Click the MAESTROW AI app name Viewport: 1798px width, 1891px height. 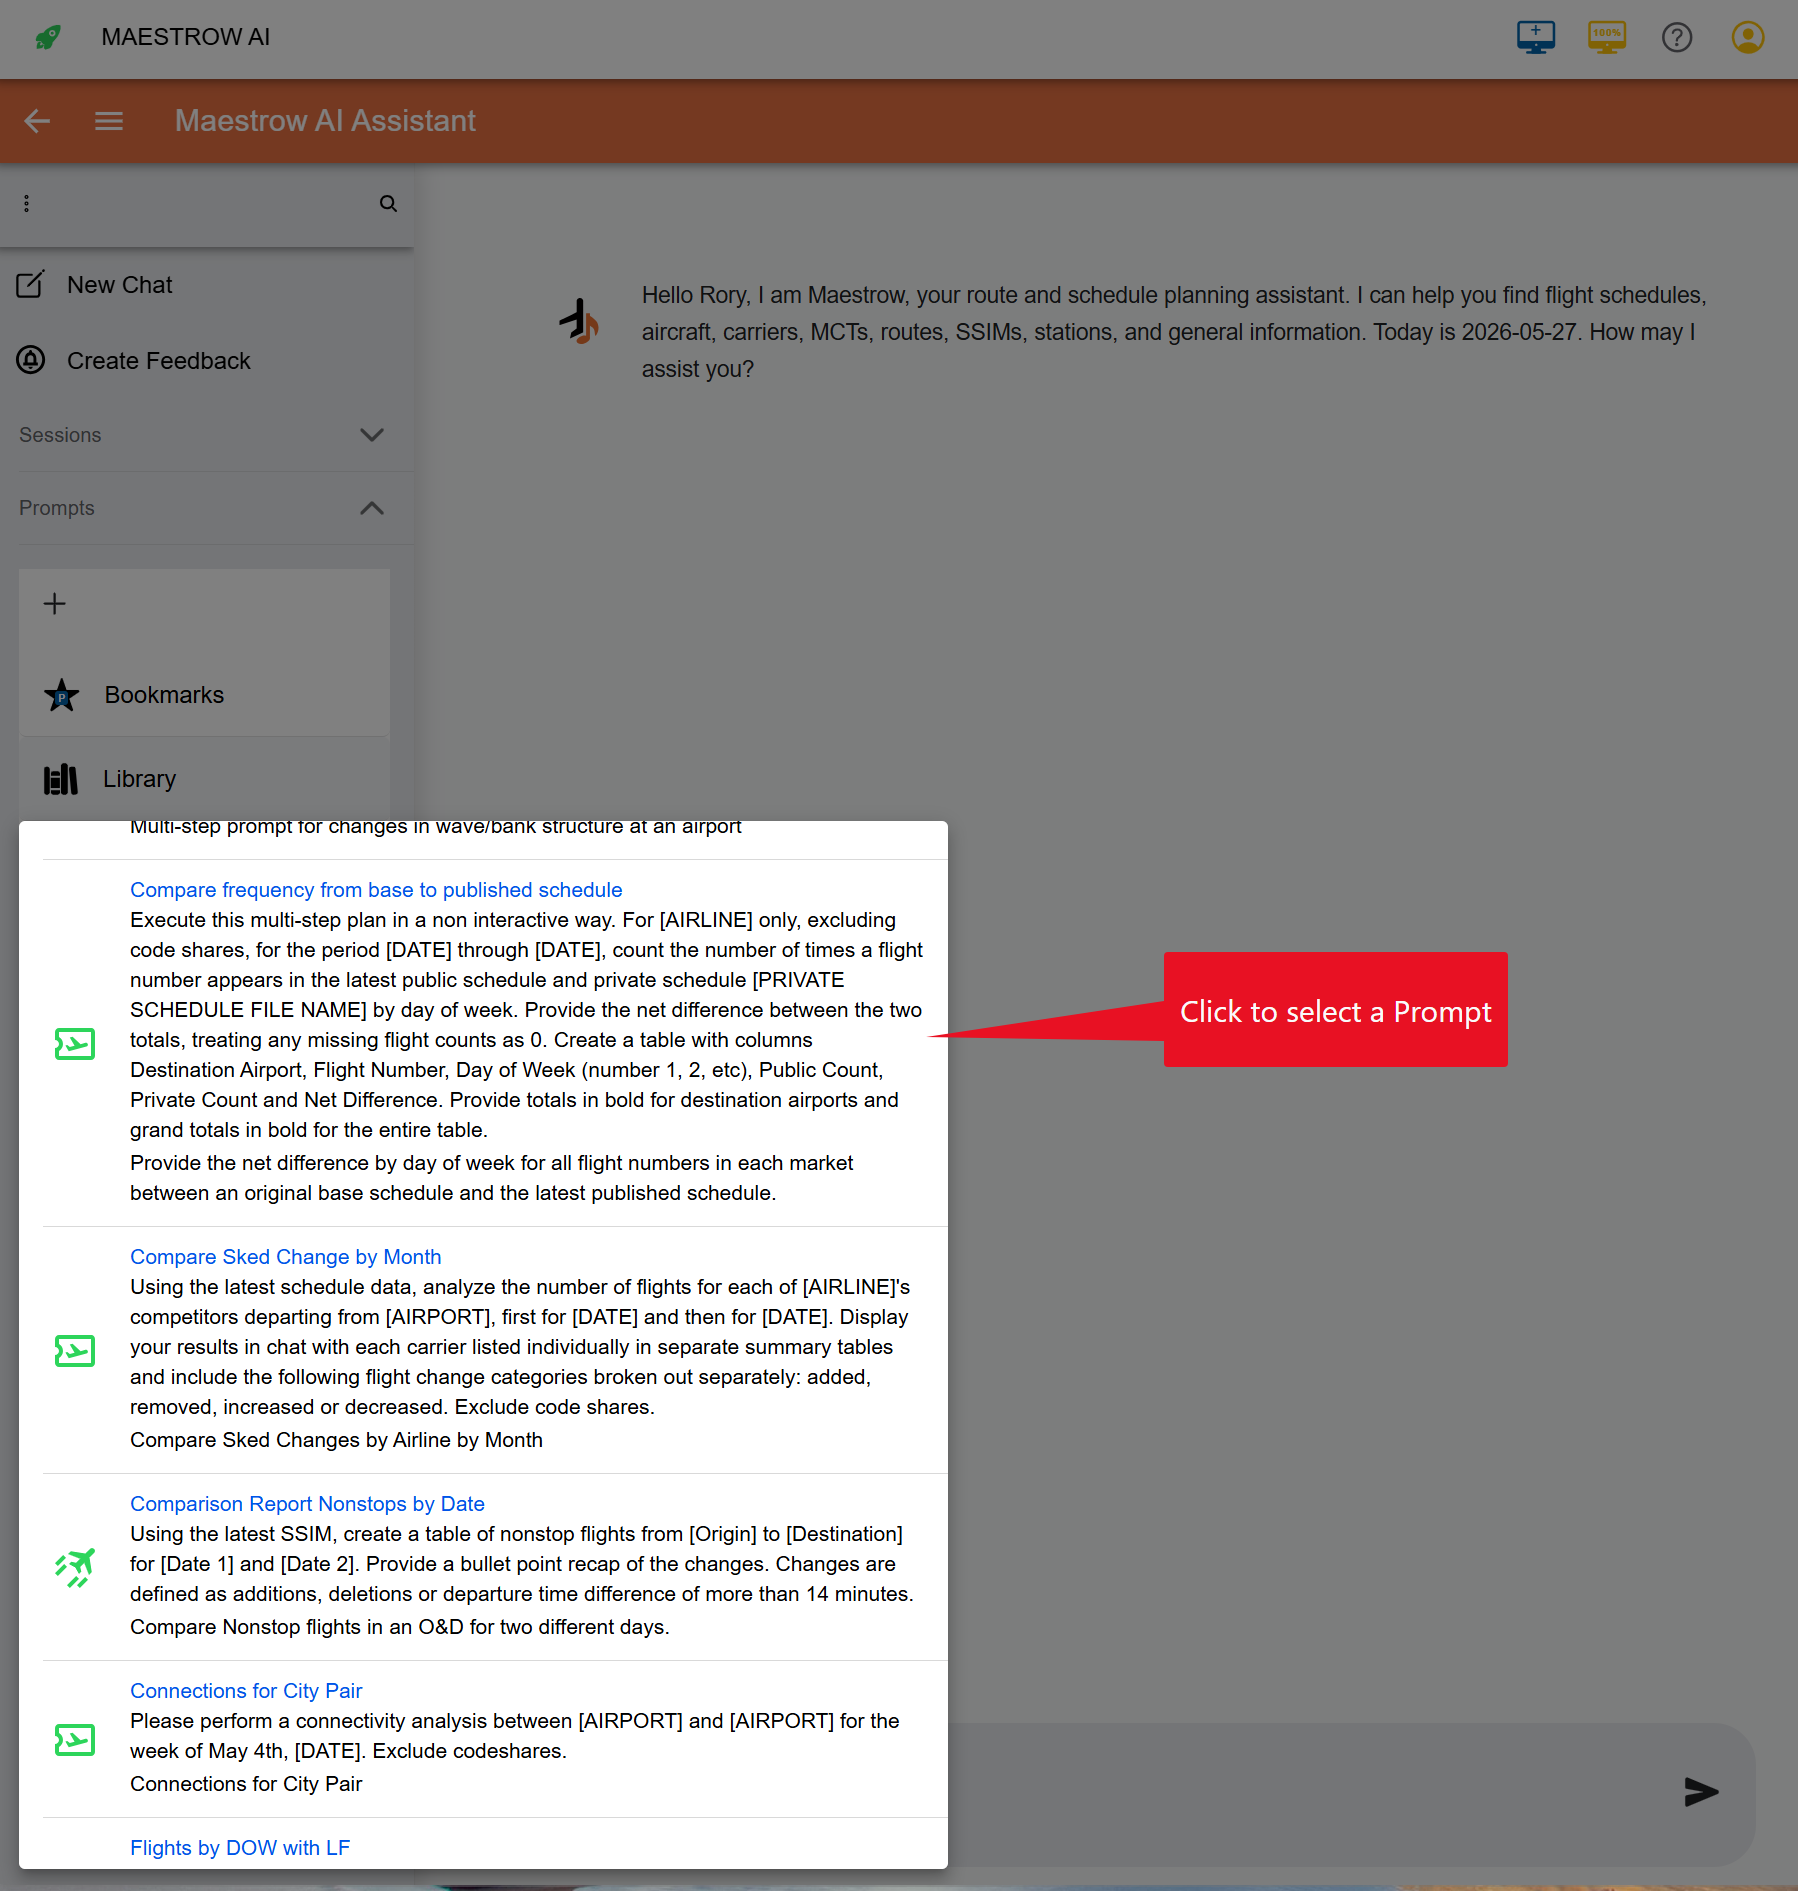click(x=186, y=37)
